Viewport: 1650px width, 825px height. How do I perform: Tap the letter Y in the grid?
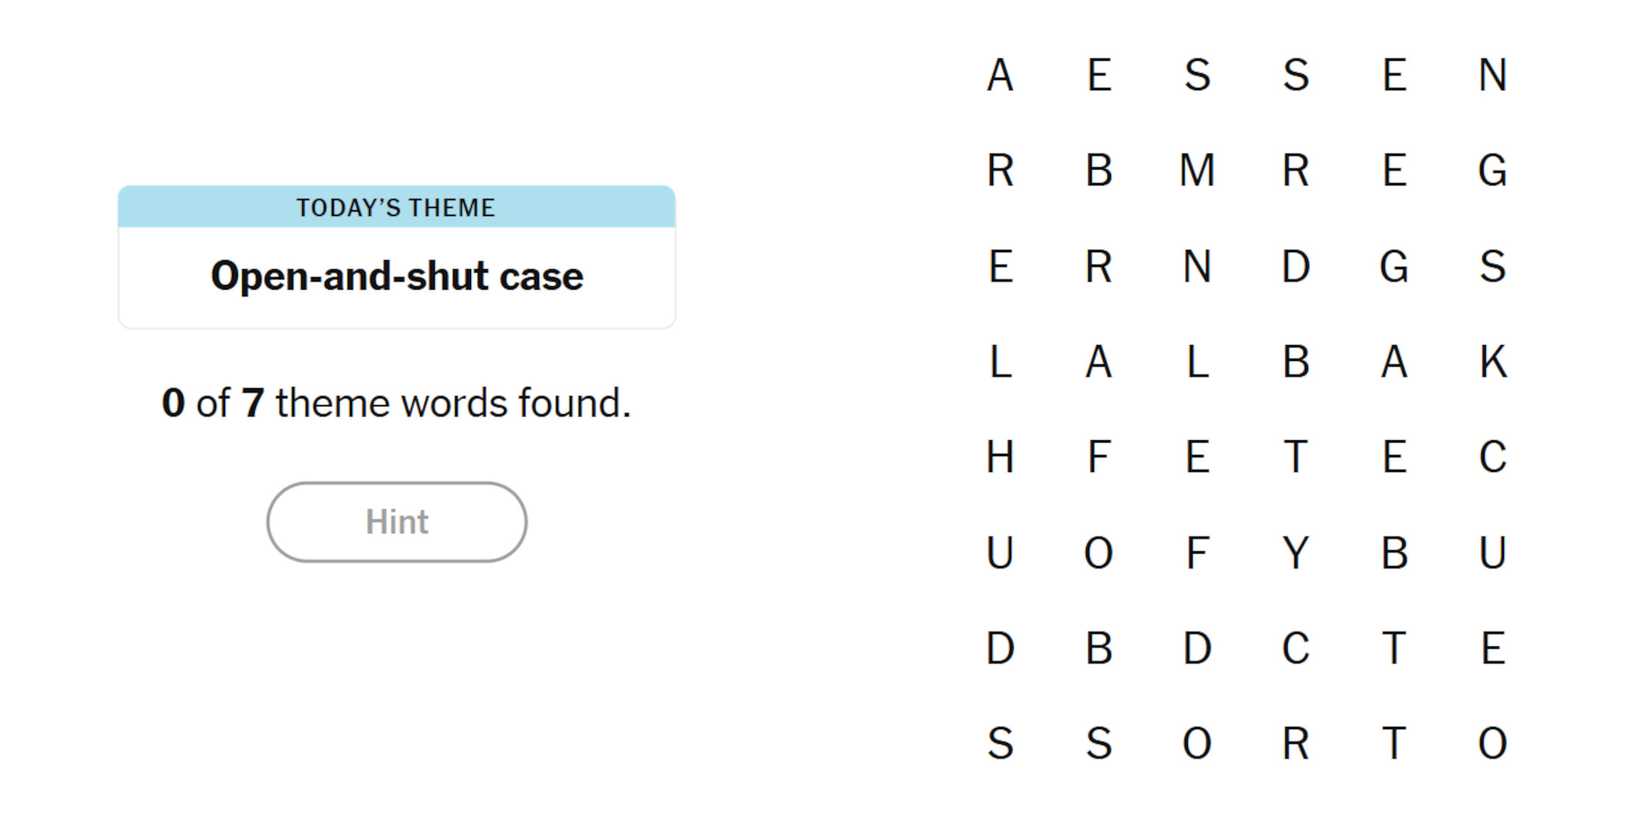pyautogui.click(x=1295, y=553)
